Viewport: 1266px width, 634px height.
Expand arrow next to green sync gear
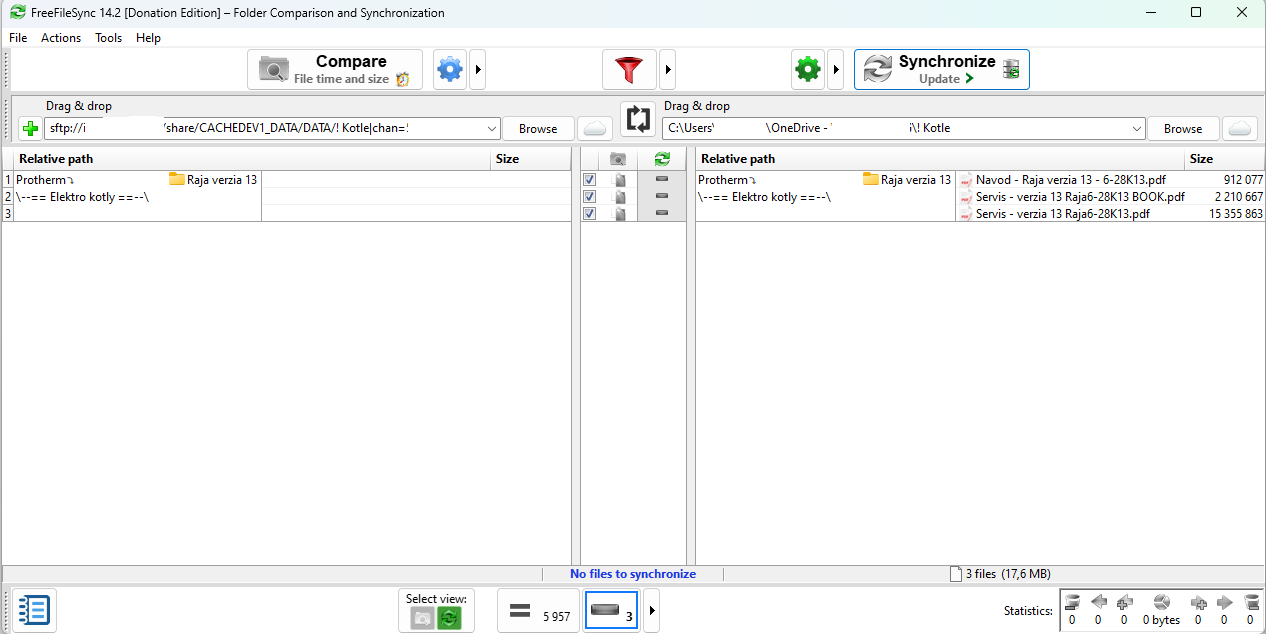pos(835,70)
